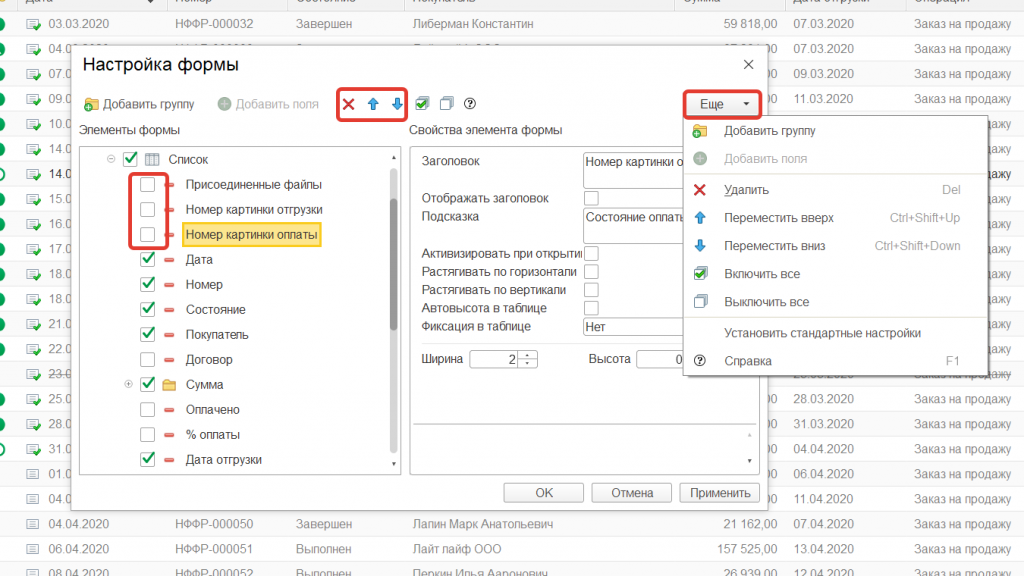Click the Выключить все toolbar icon

[x=446, y=103]
